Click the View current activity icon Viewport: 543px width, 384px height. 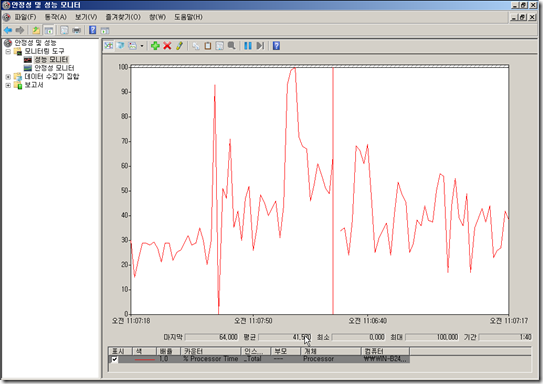coord(109,46)
